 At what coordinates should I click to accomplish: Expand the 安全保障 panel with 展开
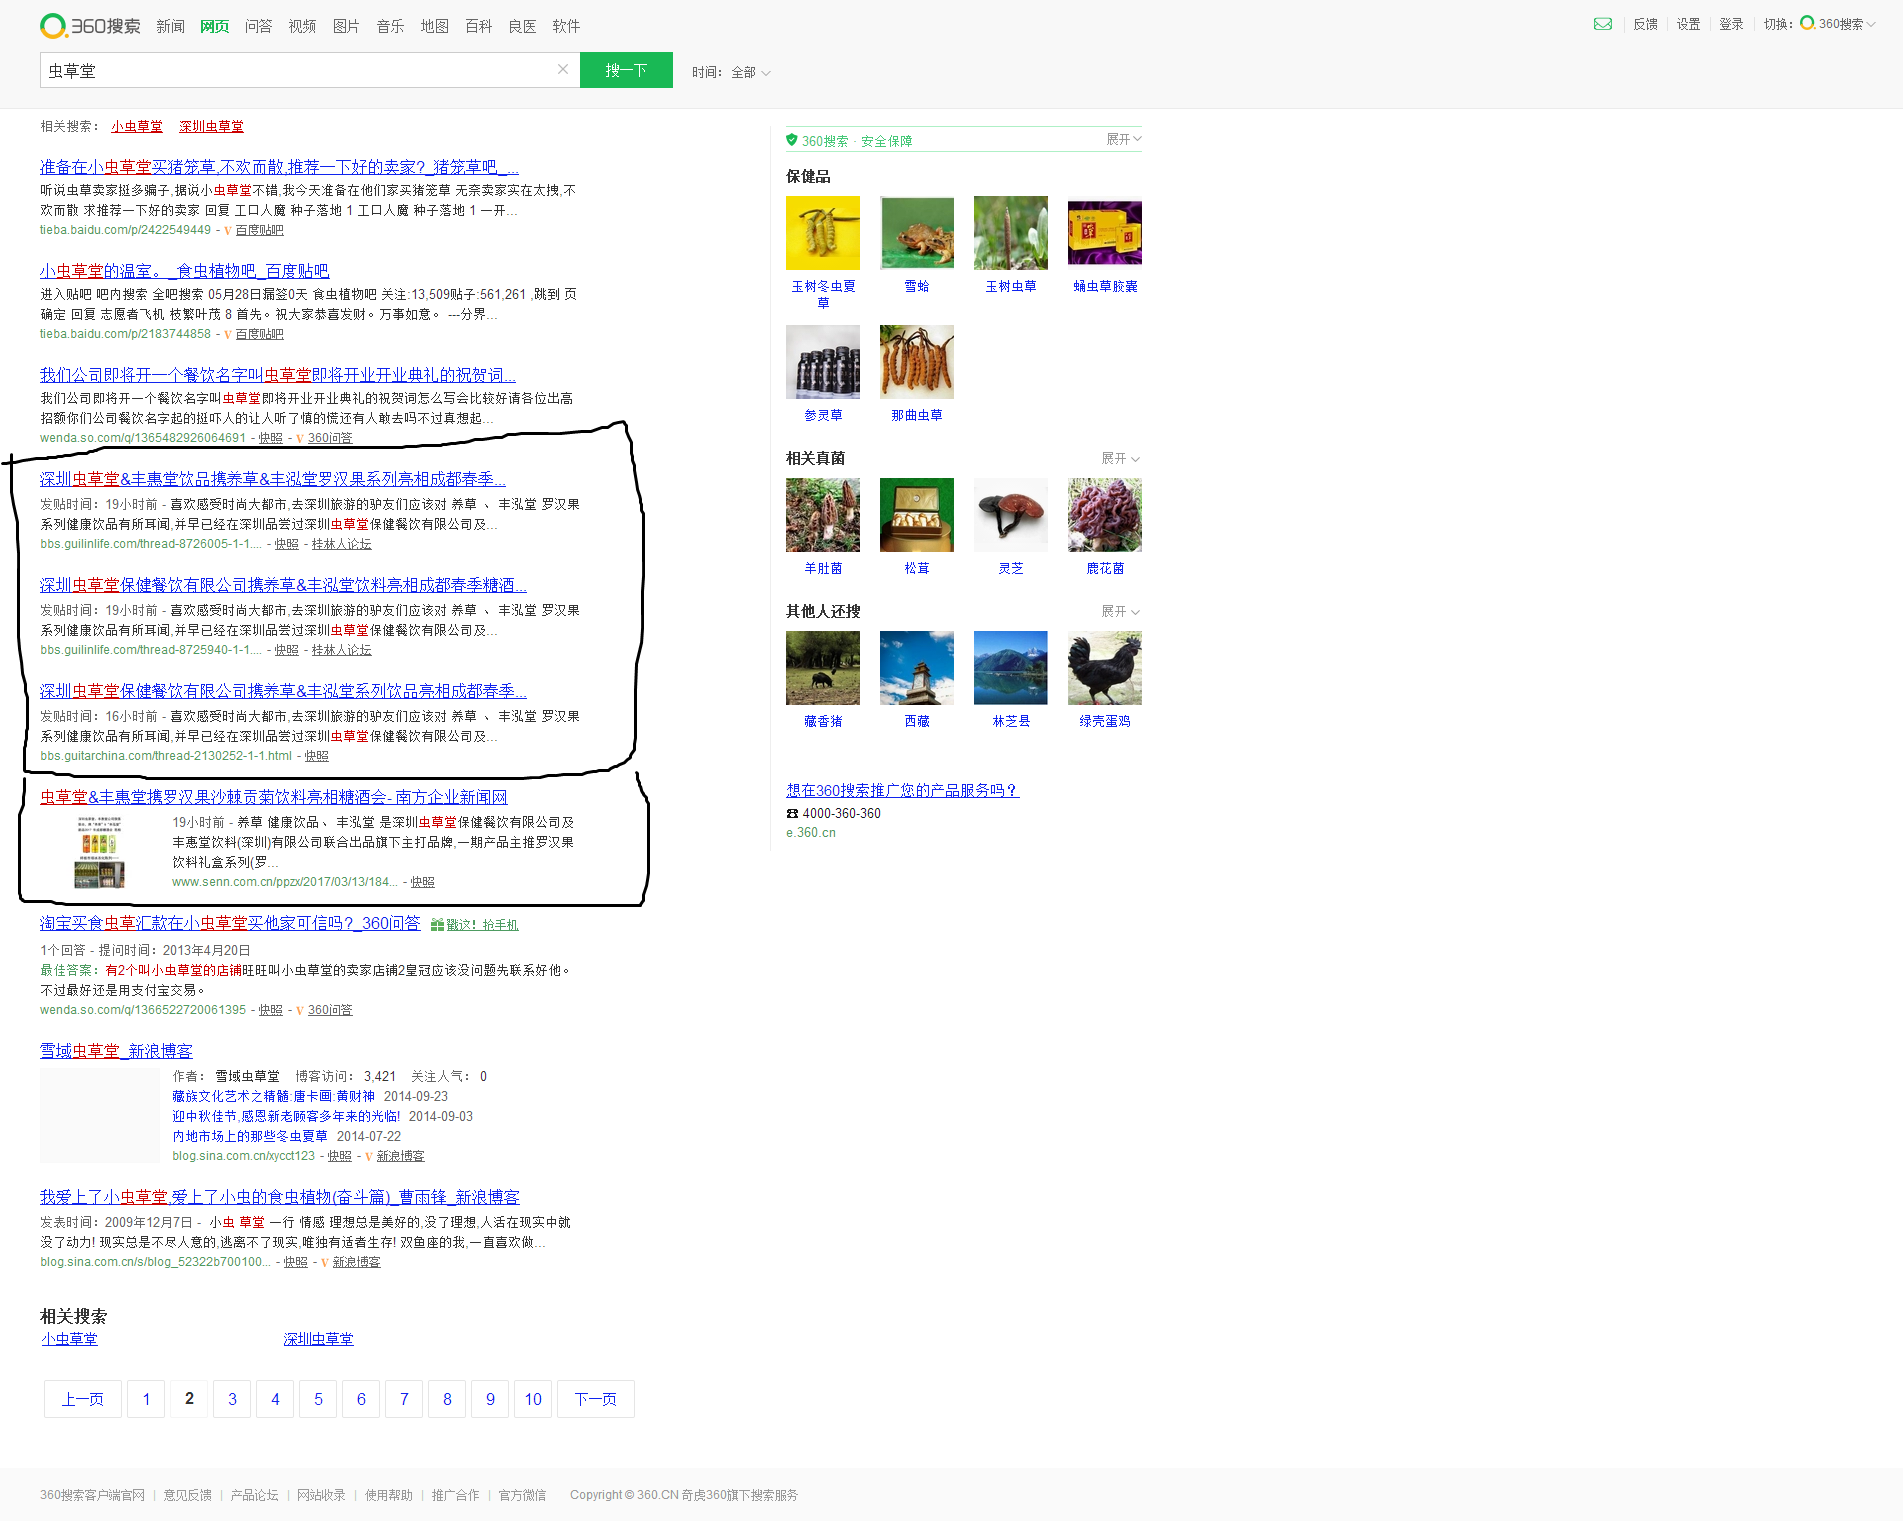pyautogui.click(x=1123, y=139)
